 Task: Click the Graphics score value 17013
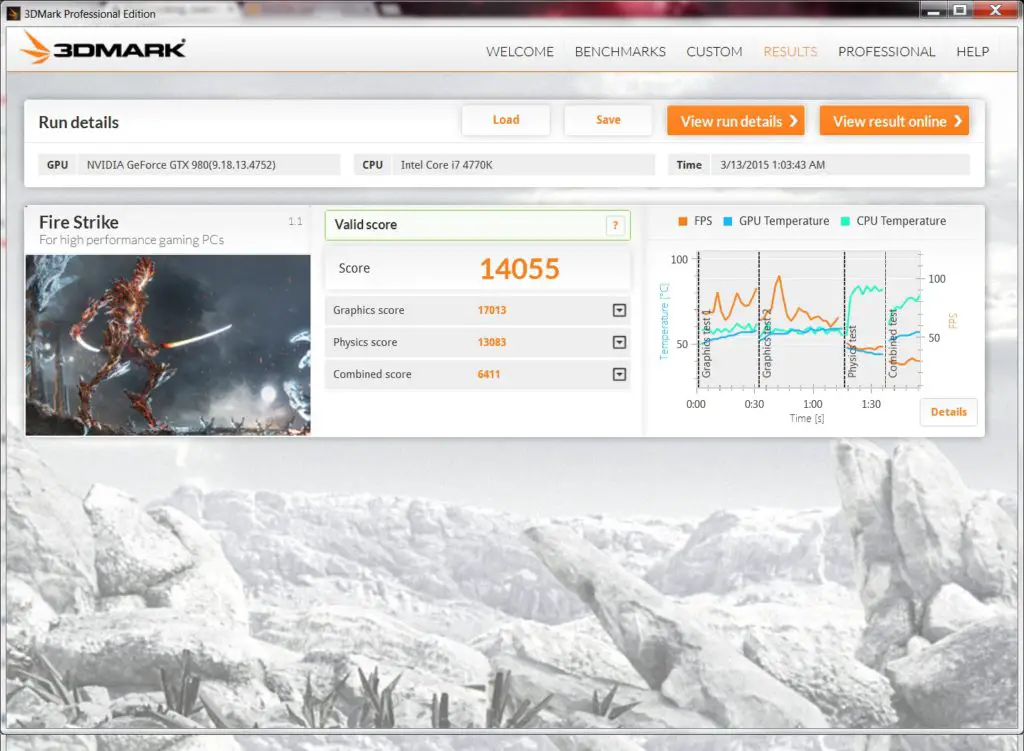click(492, 310)
